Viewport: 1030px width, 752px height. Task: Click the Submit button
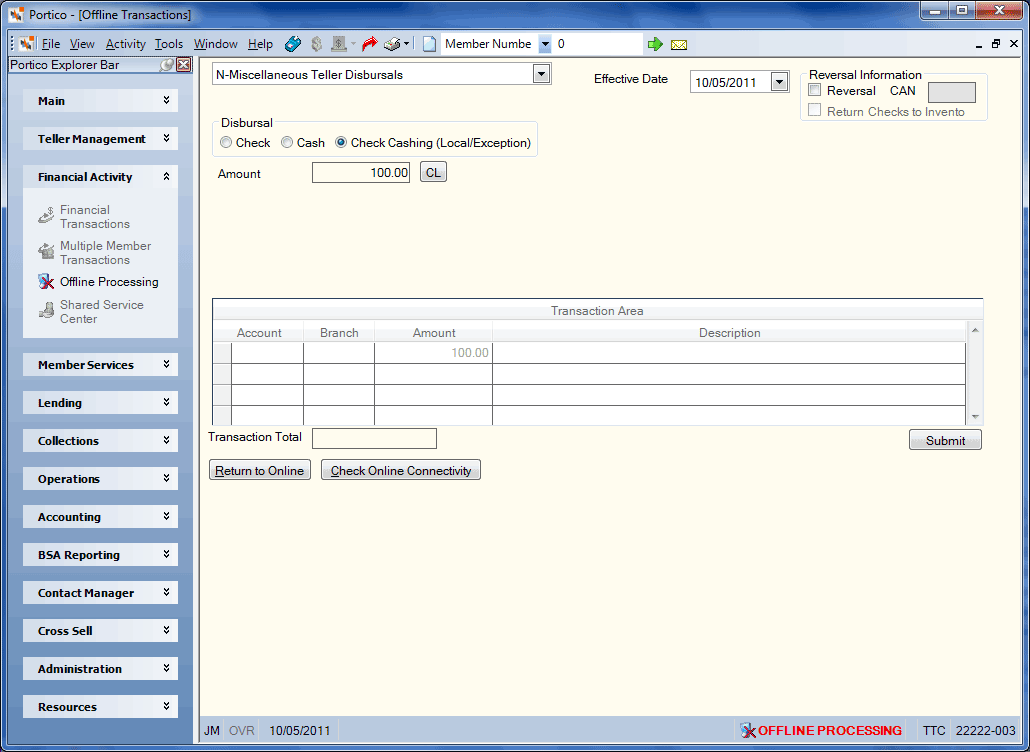[x=945, y=440]
